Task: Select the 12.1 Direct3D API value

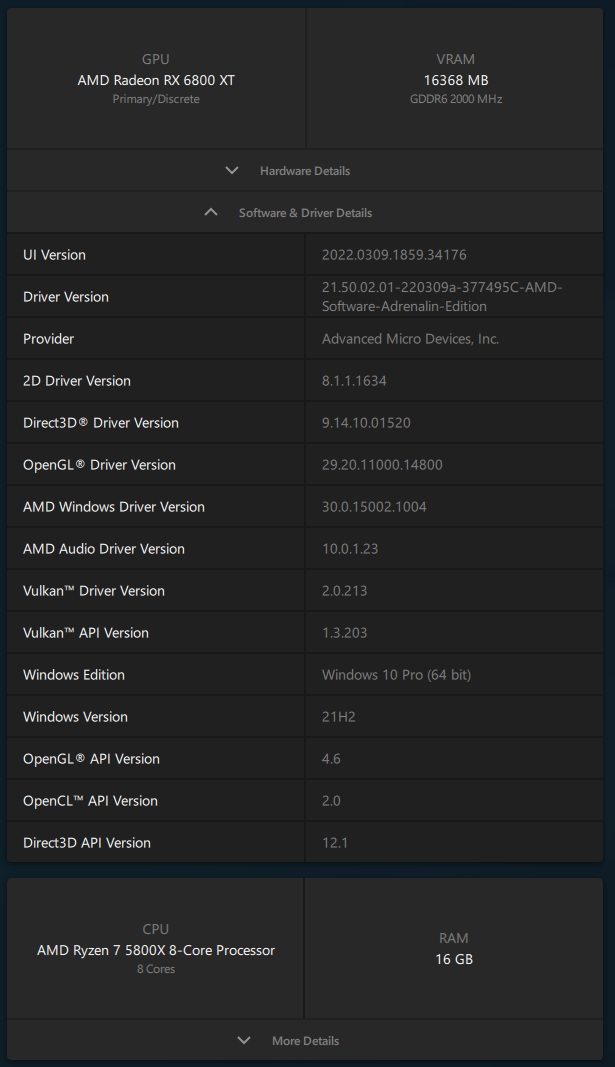Action: [x=335, y=843]
